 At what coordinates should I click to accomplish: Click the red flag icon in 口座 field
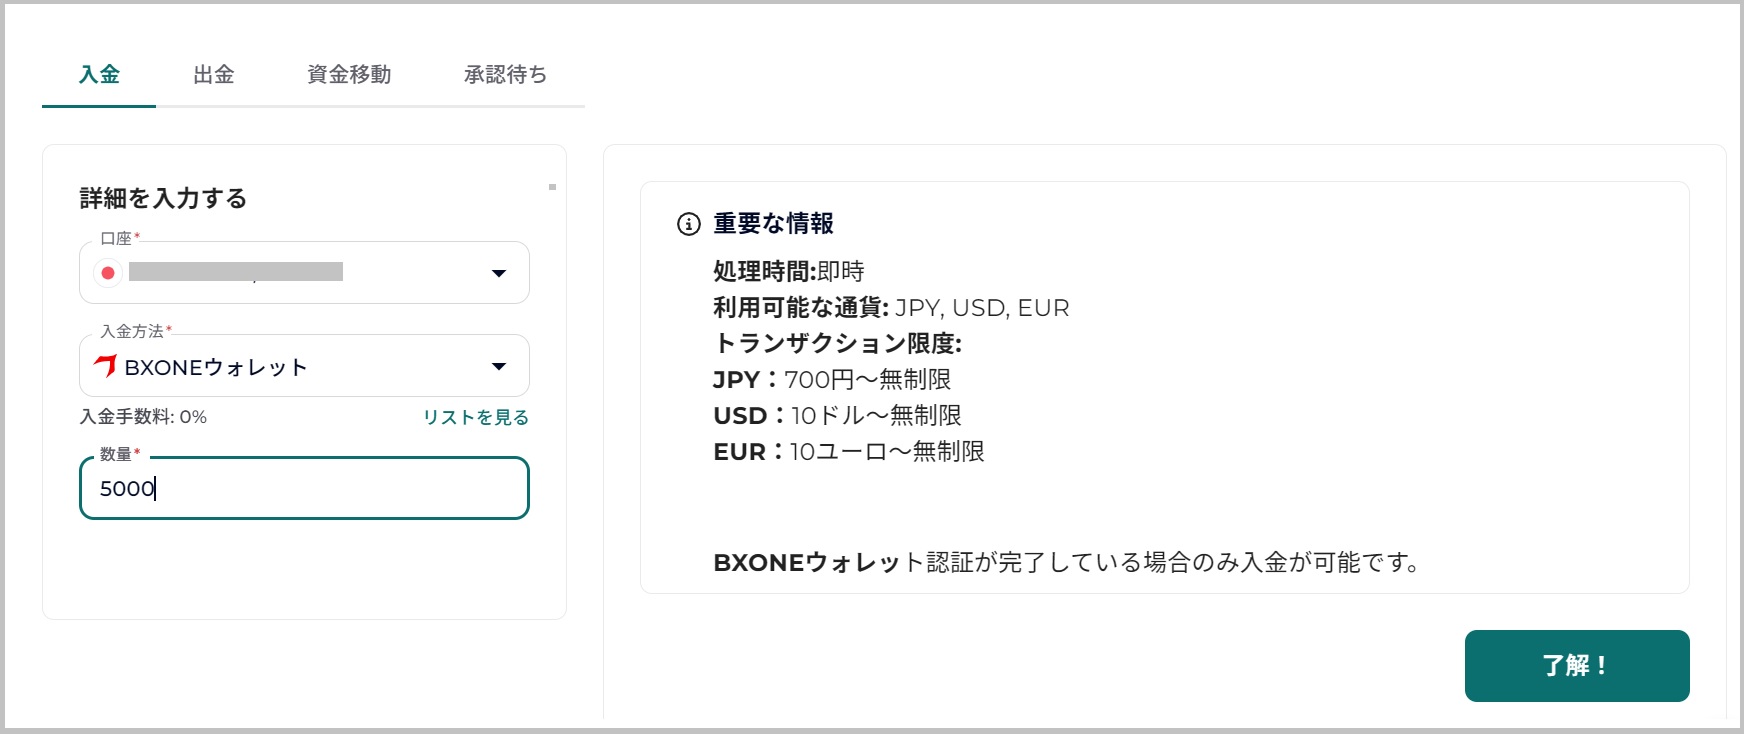[108, 273]
